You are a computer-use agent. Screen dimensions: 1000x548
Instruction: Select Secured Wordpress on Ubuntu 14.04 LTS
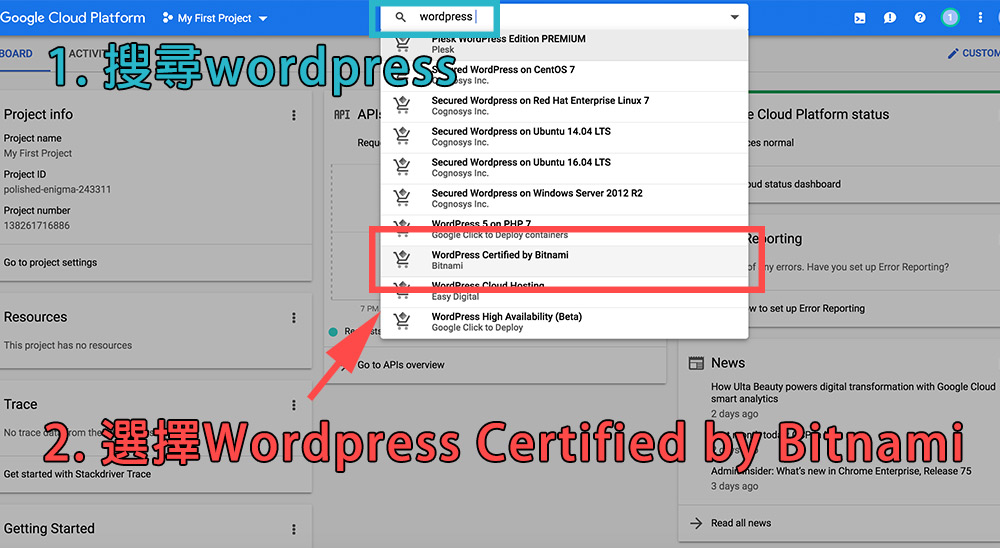pyautogui.click(x=564, y=137)
